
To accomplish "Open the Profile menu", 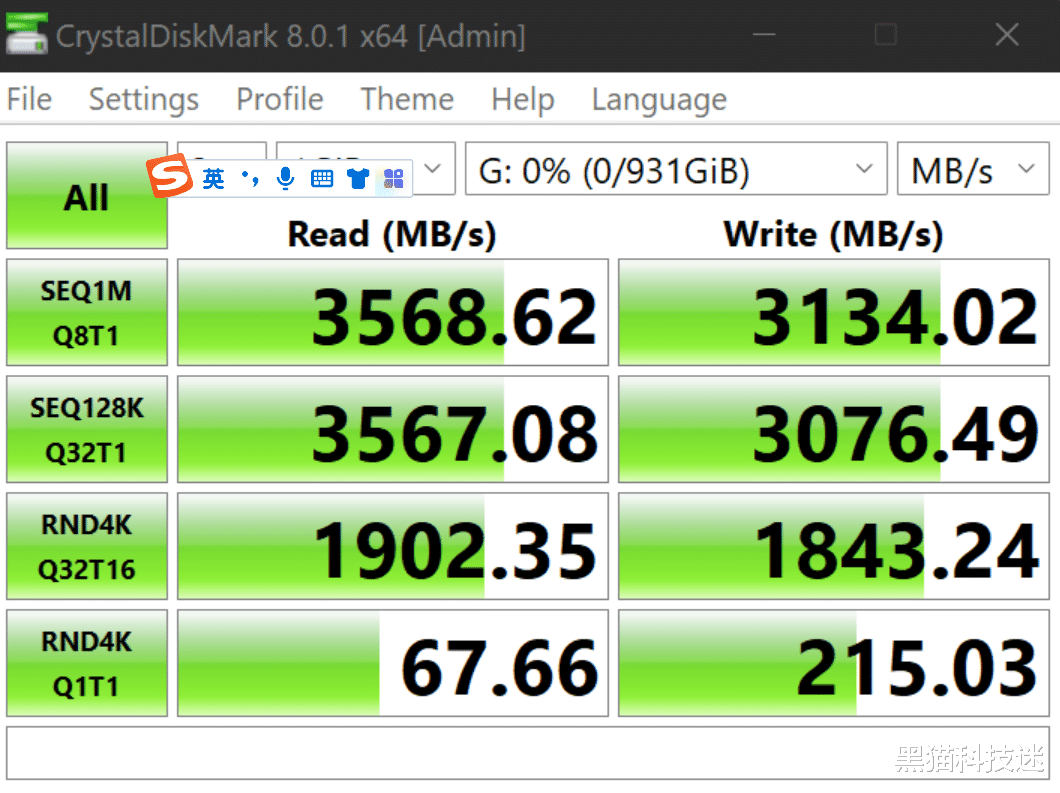I will click(279, 99).
